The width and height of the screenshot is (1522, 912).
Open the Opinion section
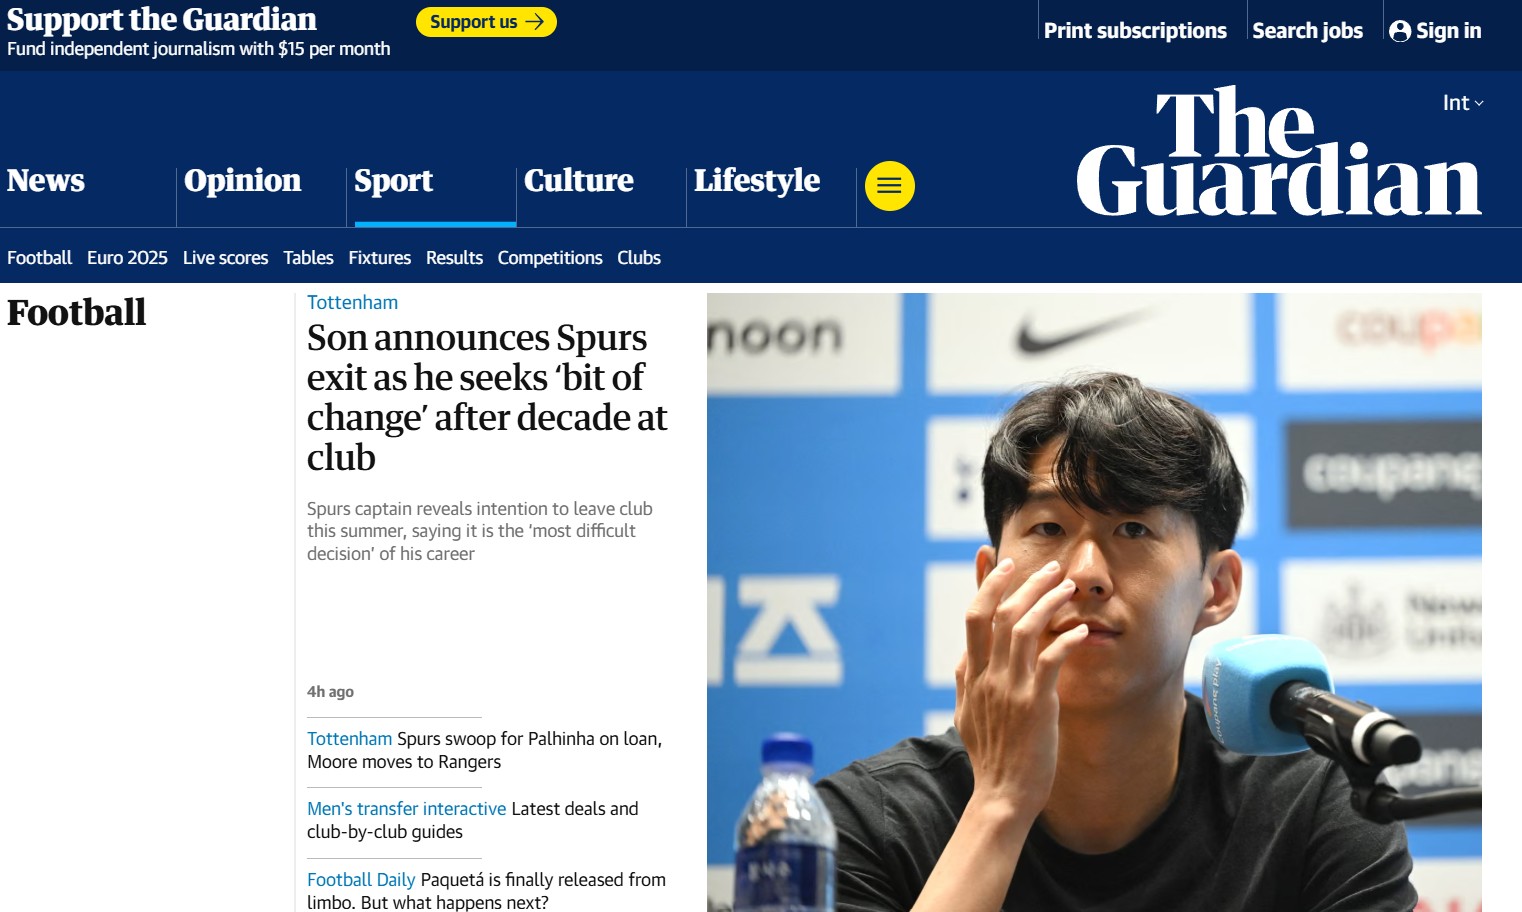point(242,181)
